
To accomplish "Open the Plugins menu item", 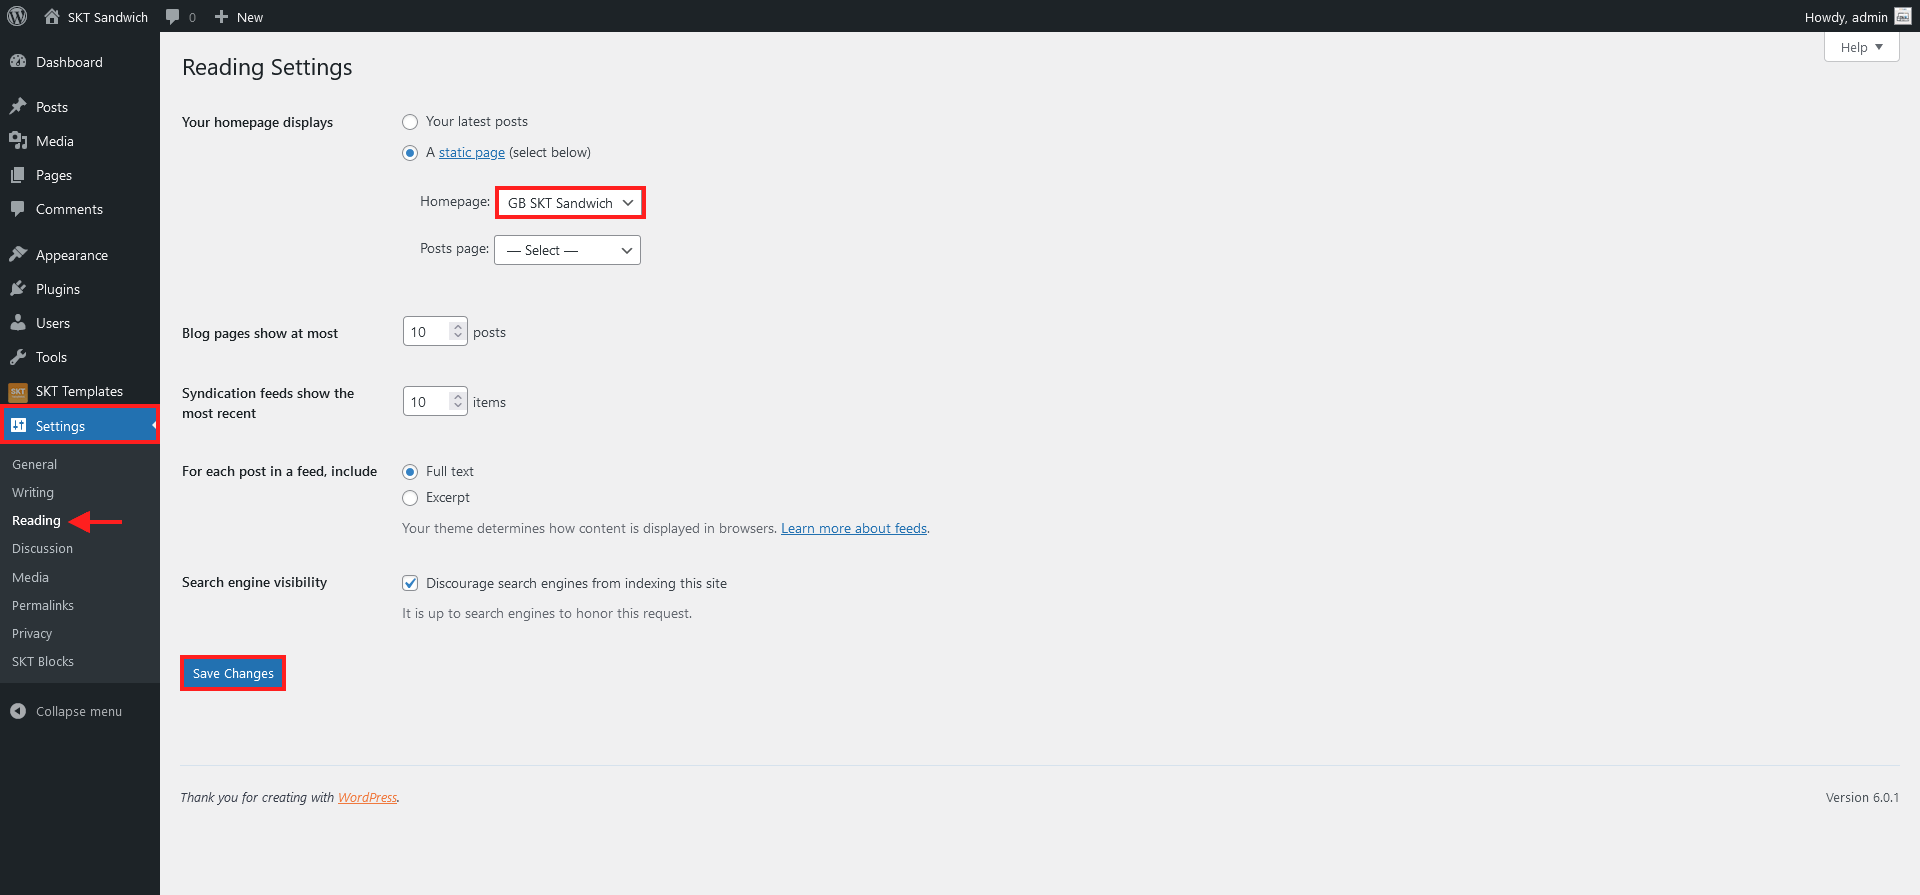I will tap(80, 289).
